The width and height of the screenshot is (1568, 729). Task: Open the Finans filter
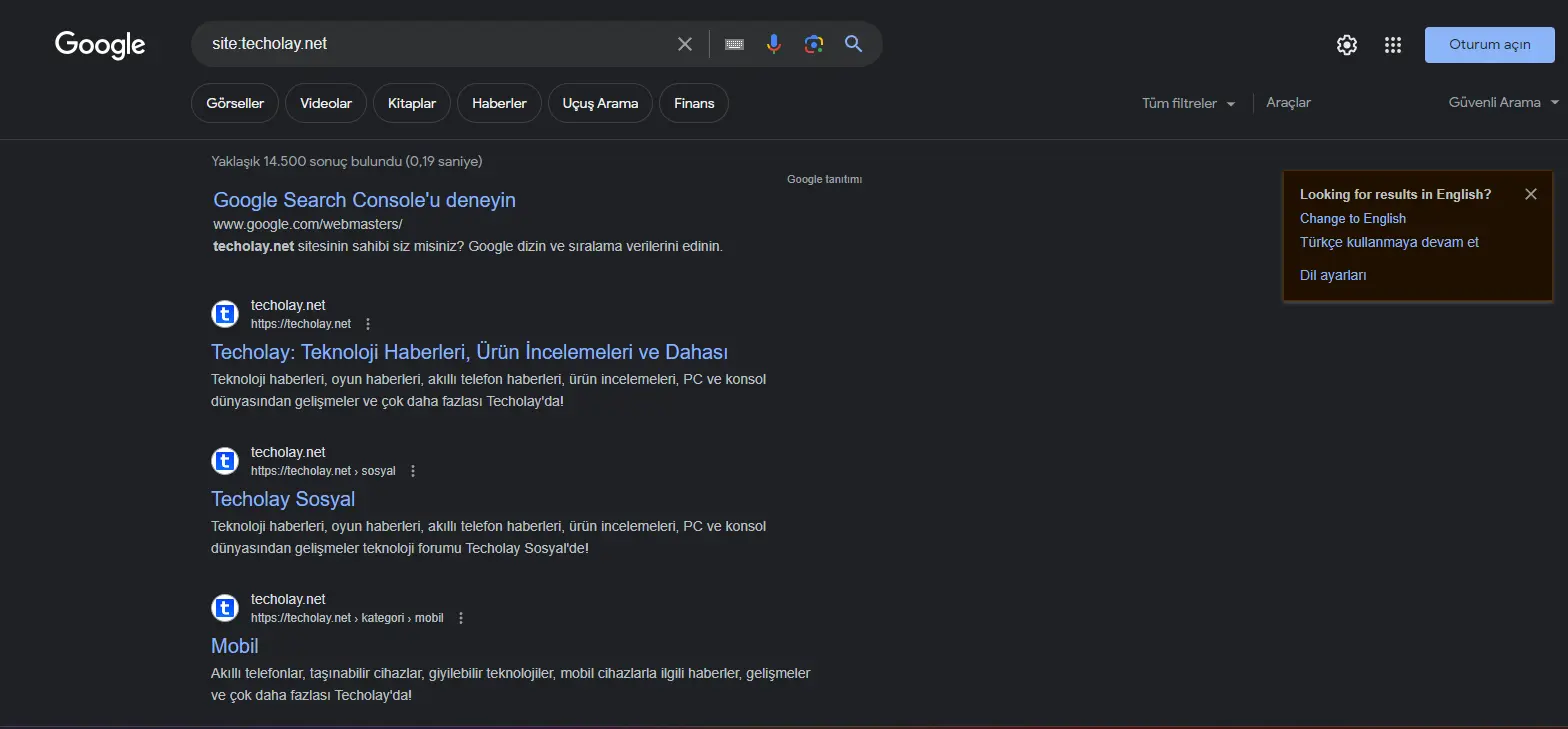(x=694, y=103)
